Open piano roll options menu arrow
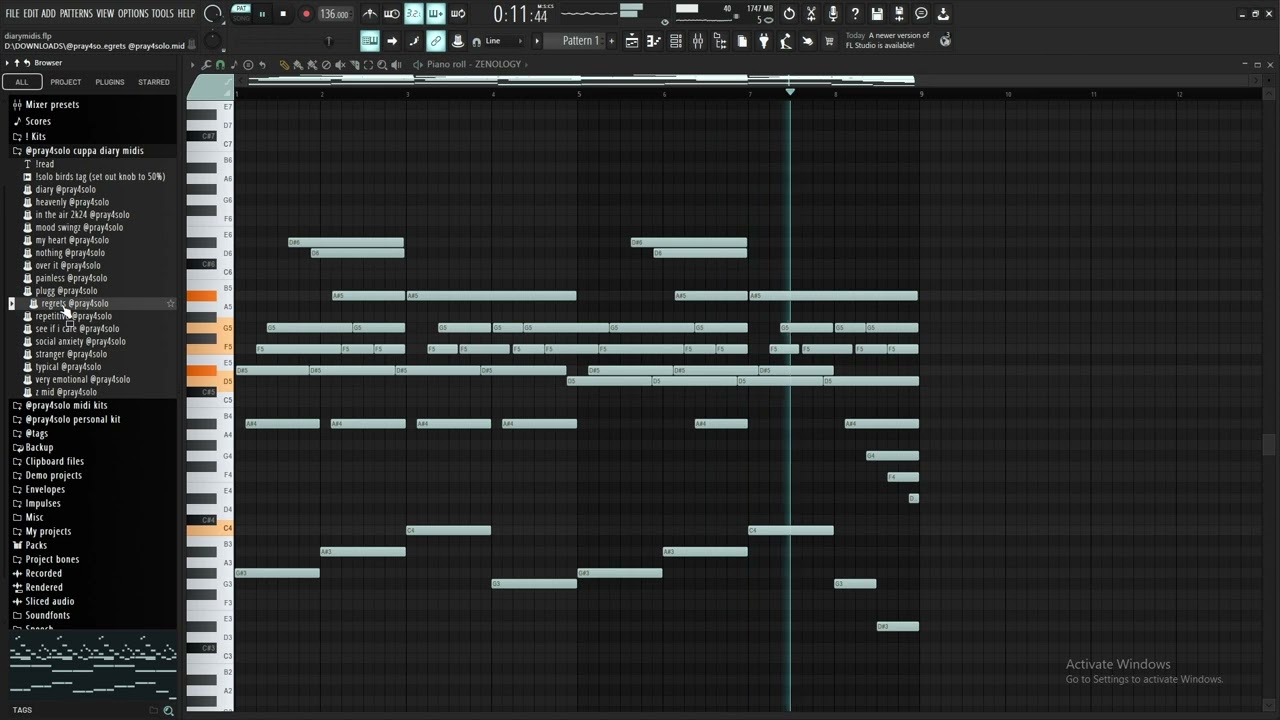The image size is (1280, 720). click(x=192, y=64)
